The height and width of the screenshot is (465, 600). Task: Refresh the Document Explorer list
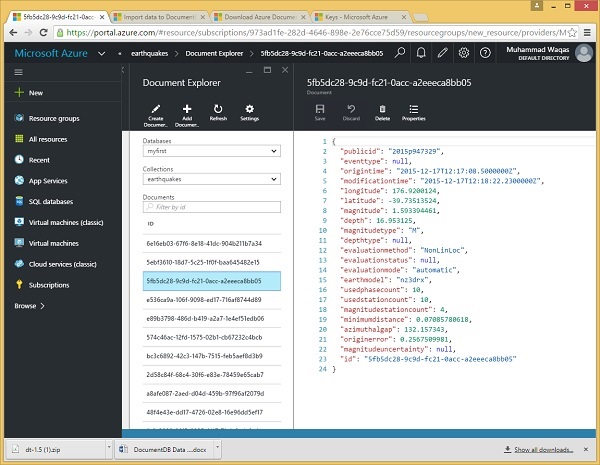point(218,108)
